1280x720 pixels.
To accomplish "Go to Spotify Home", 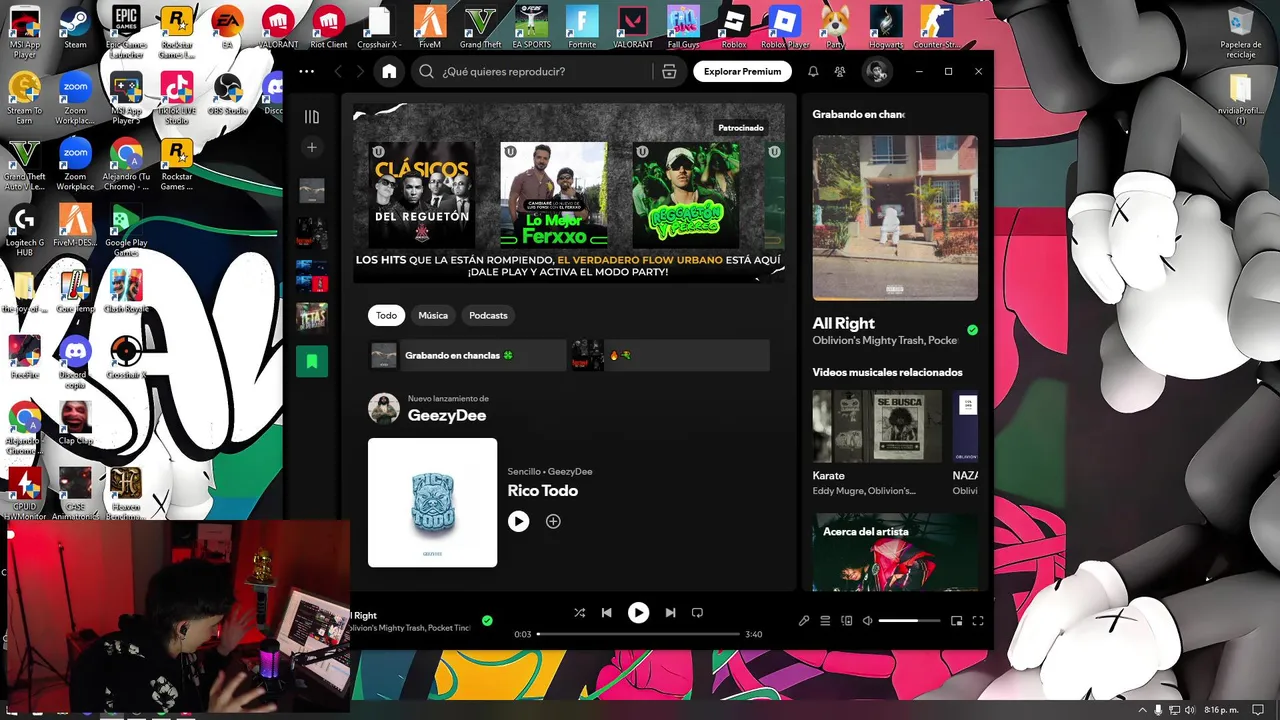I will [389, 71].
